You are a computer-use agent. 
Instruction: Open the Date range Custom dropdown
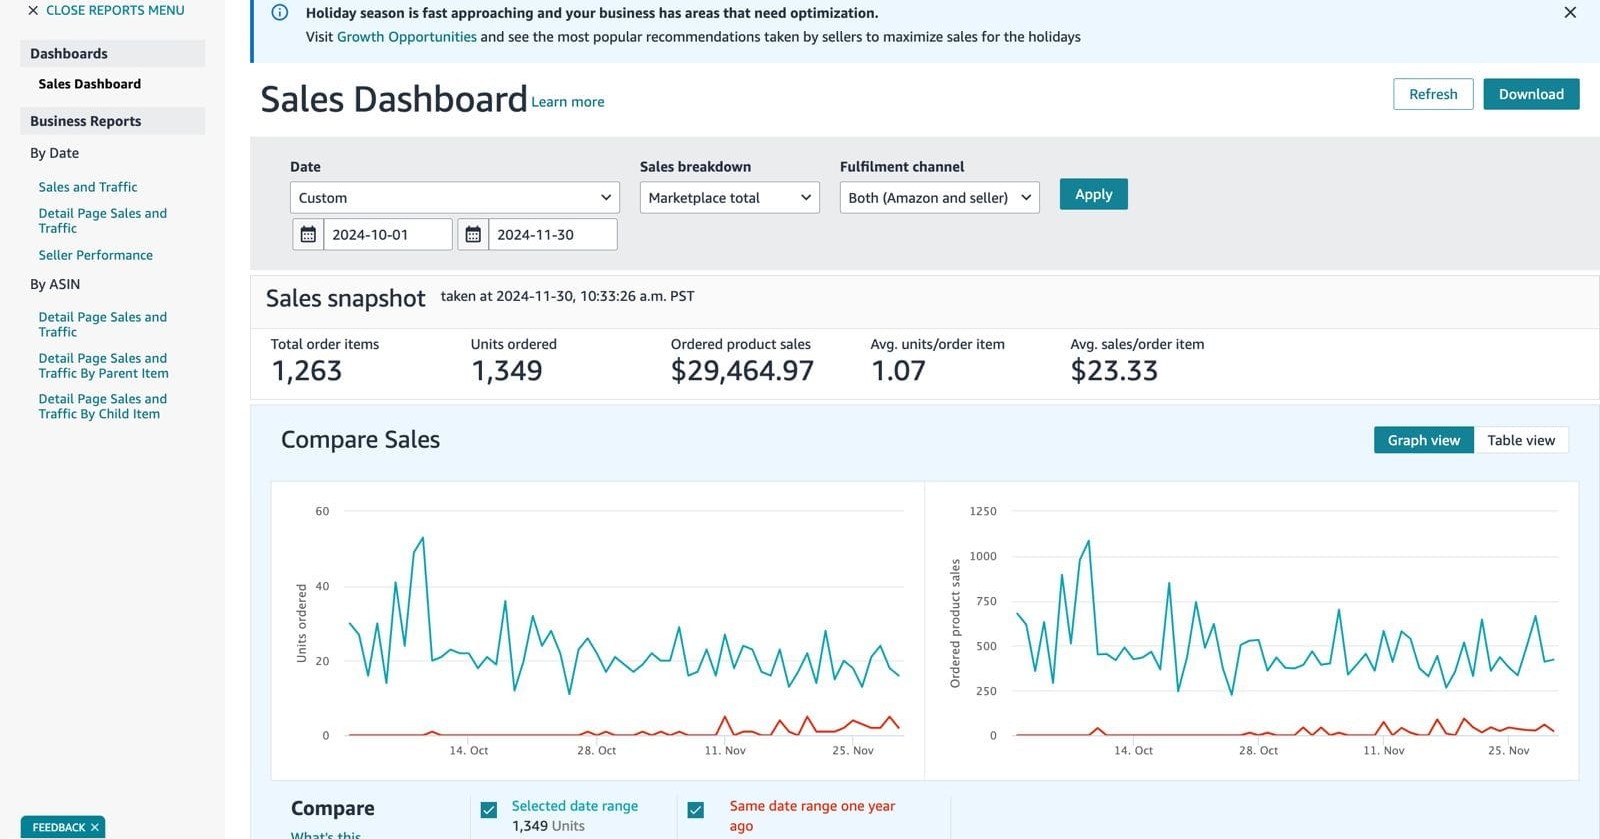[x=454, y=198]
